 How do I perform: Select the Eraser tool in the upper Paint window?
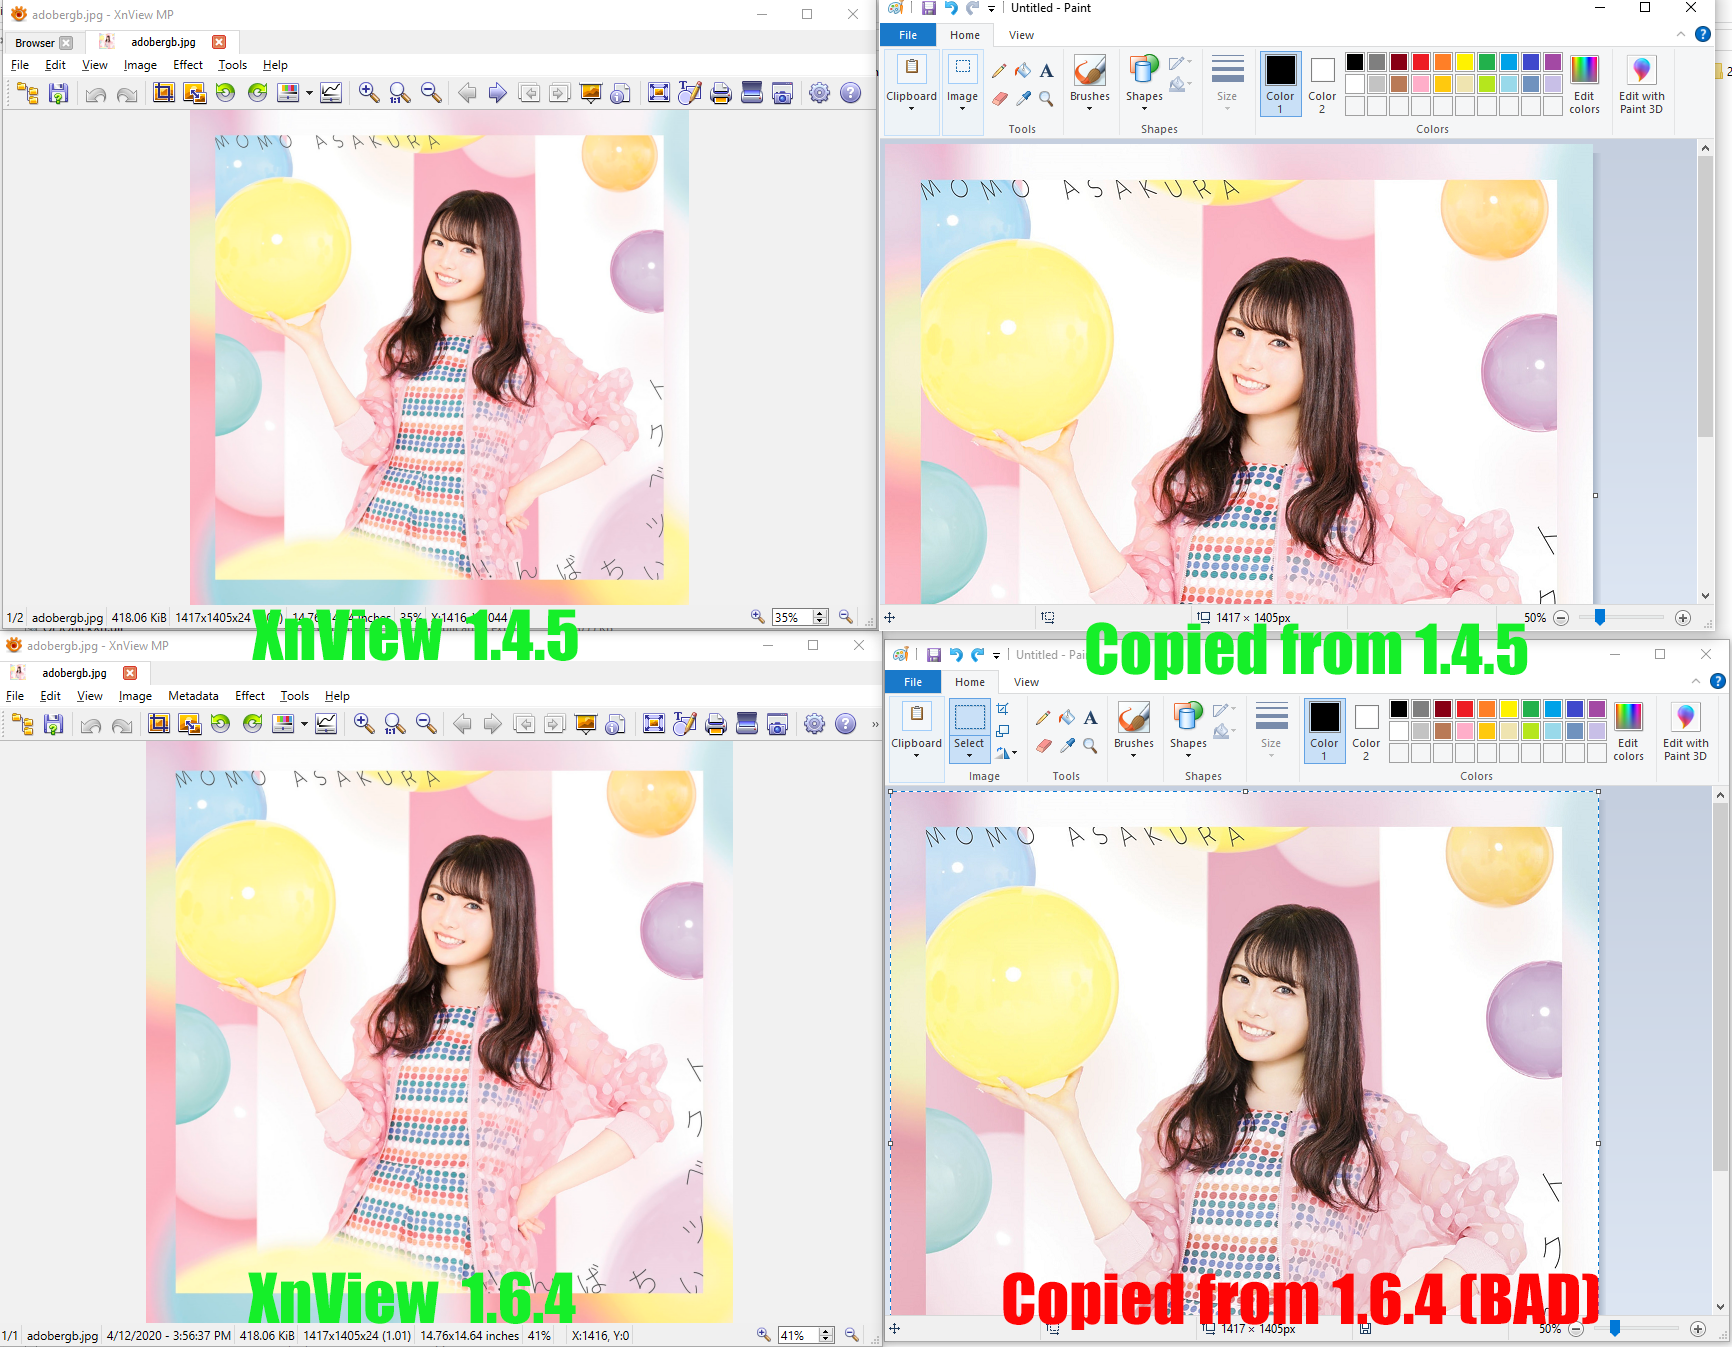(x=999, y=98)
